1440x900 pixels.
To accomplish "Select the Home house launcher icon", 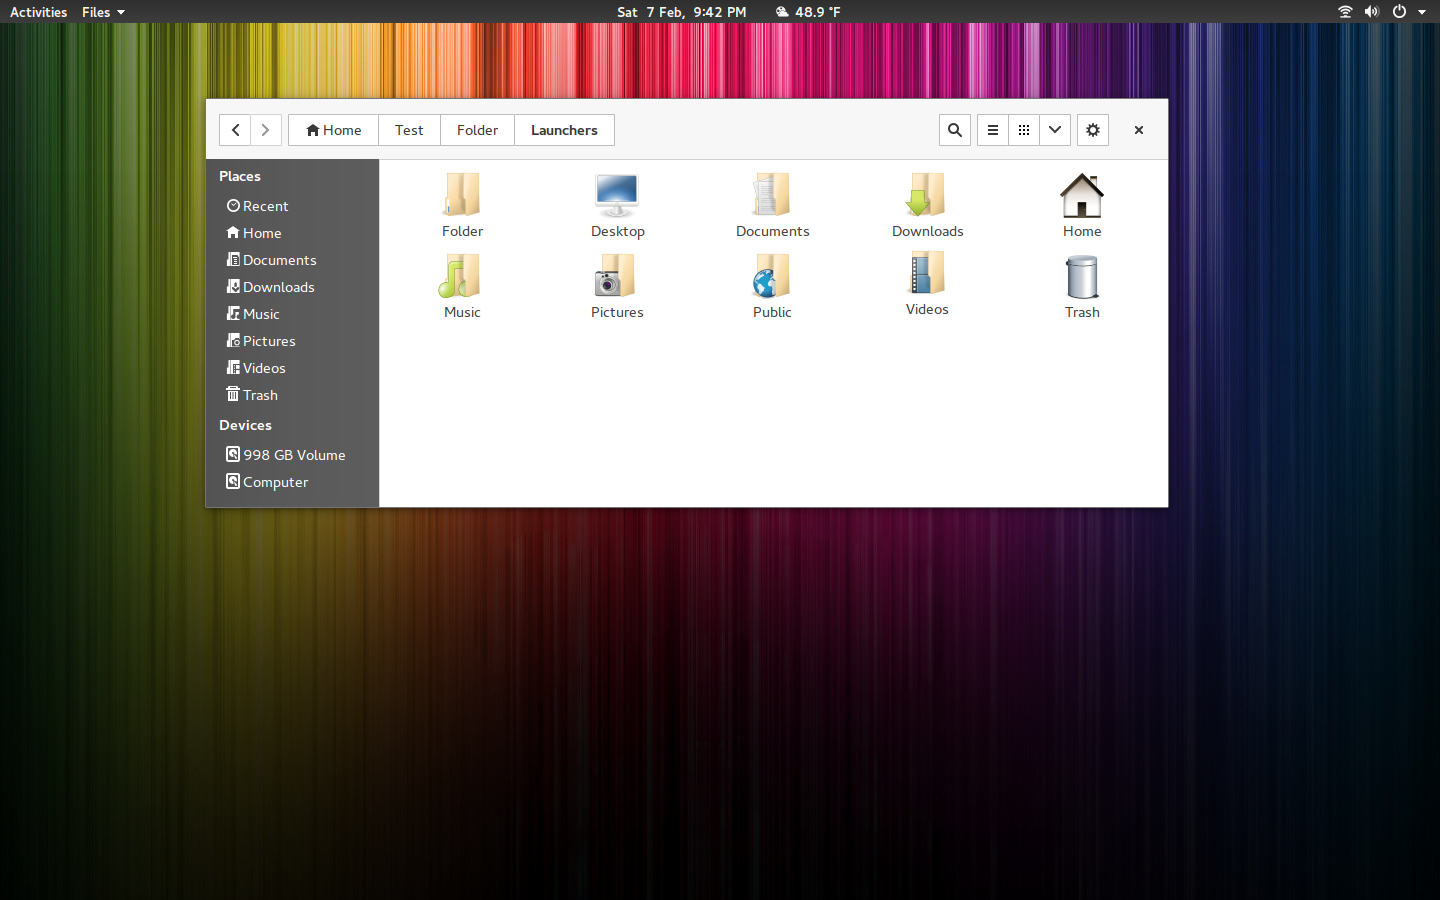I will pyautogui.click(x=1082, y=195).
